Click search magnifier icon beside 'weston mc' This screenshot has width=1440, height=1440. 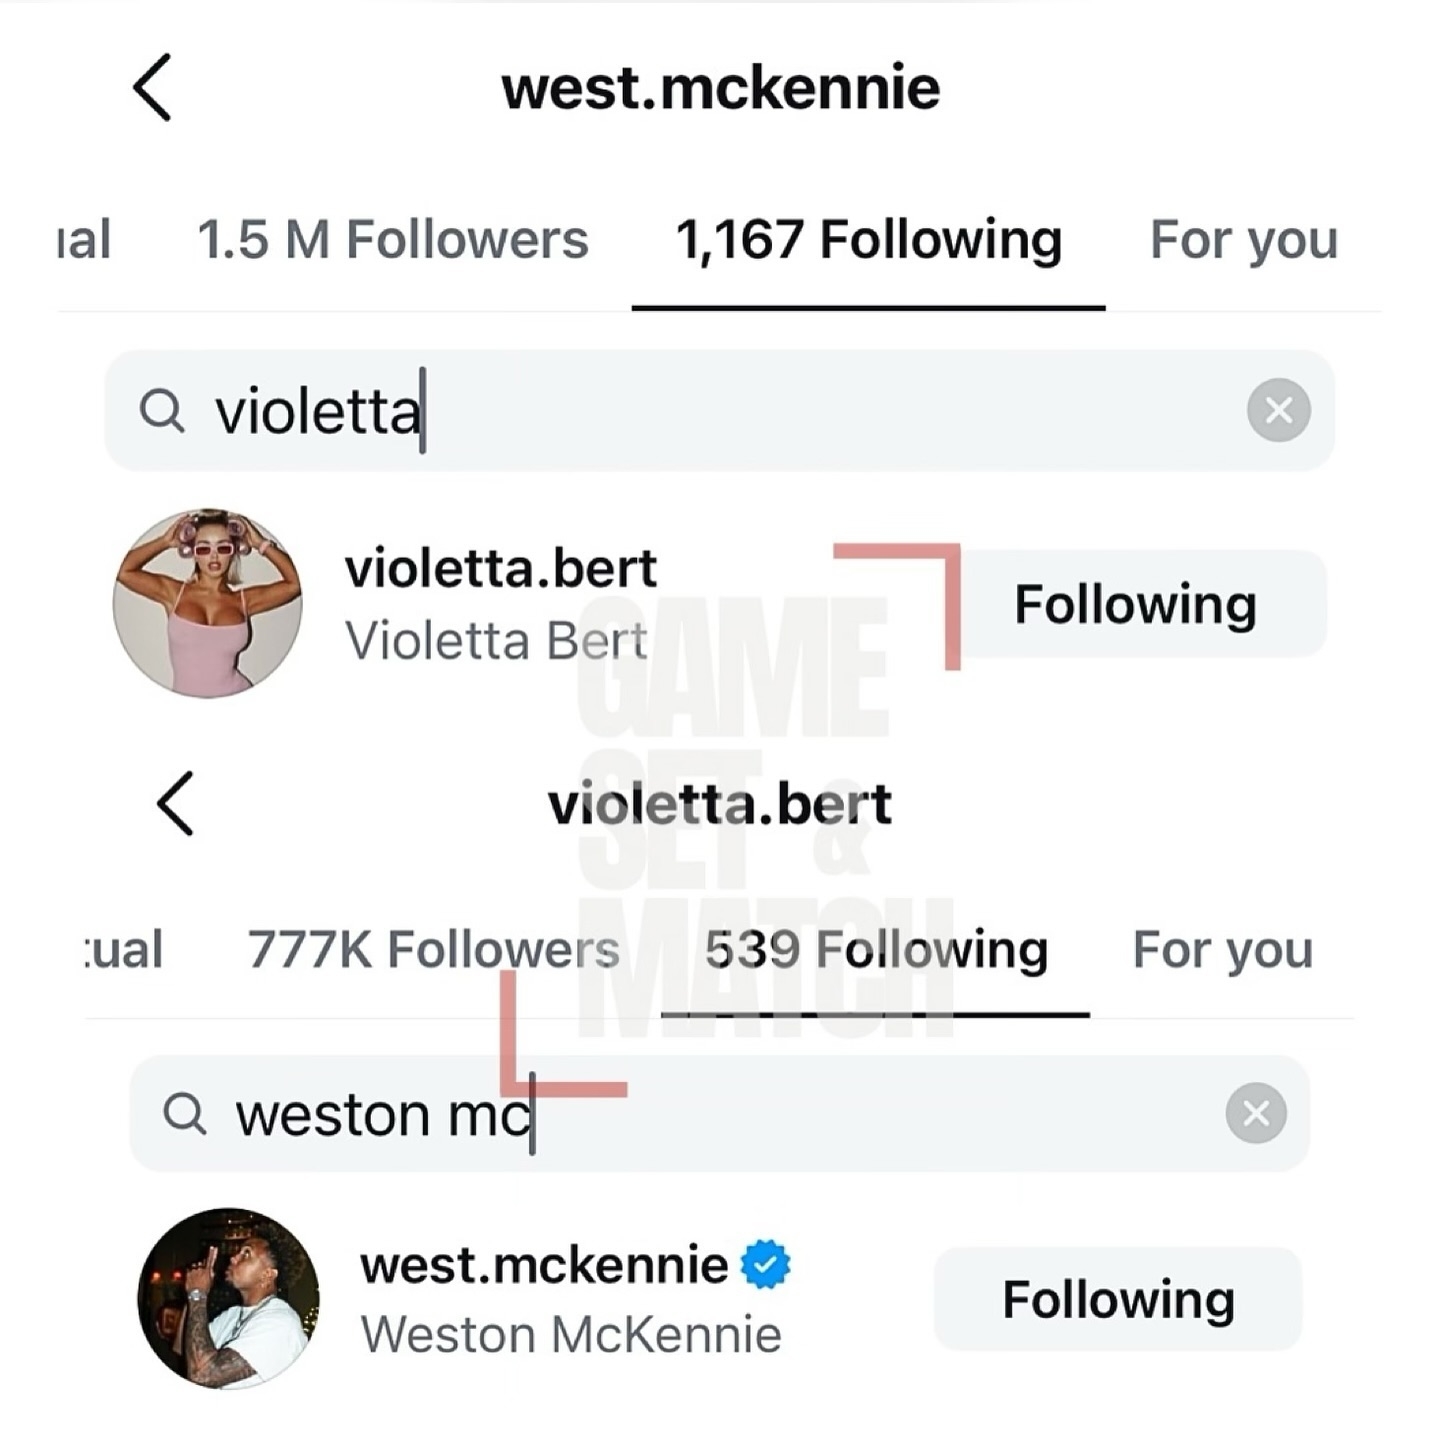click(185, 1113)
